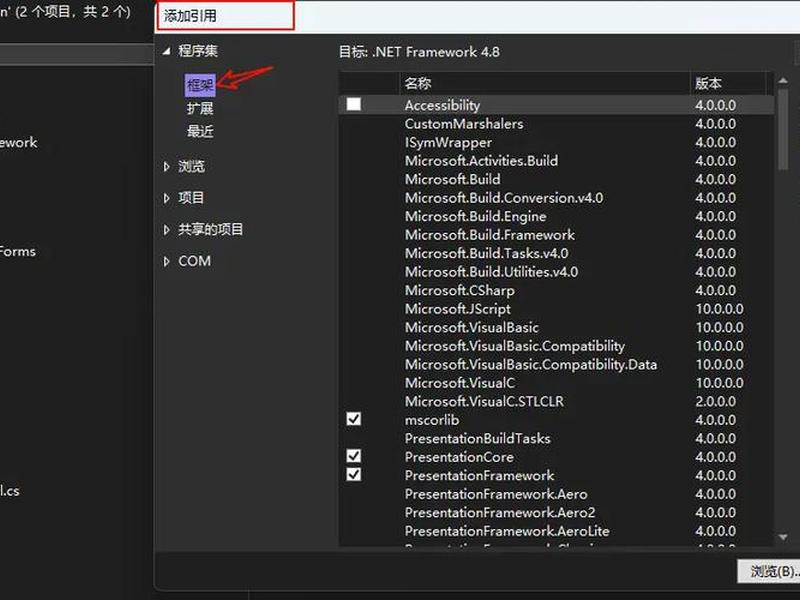Select Microsoft.Build.Framework row
Image resolution: width=800 pixels, height=600 pixels.
click(x=556, y=235)
